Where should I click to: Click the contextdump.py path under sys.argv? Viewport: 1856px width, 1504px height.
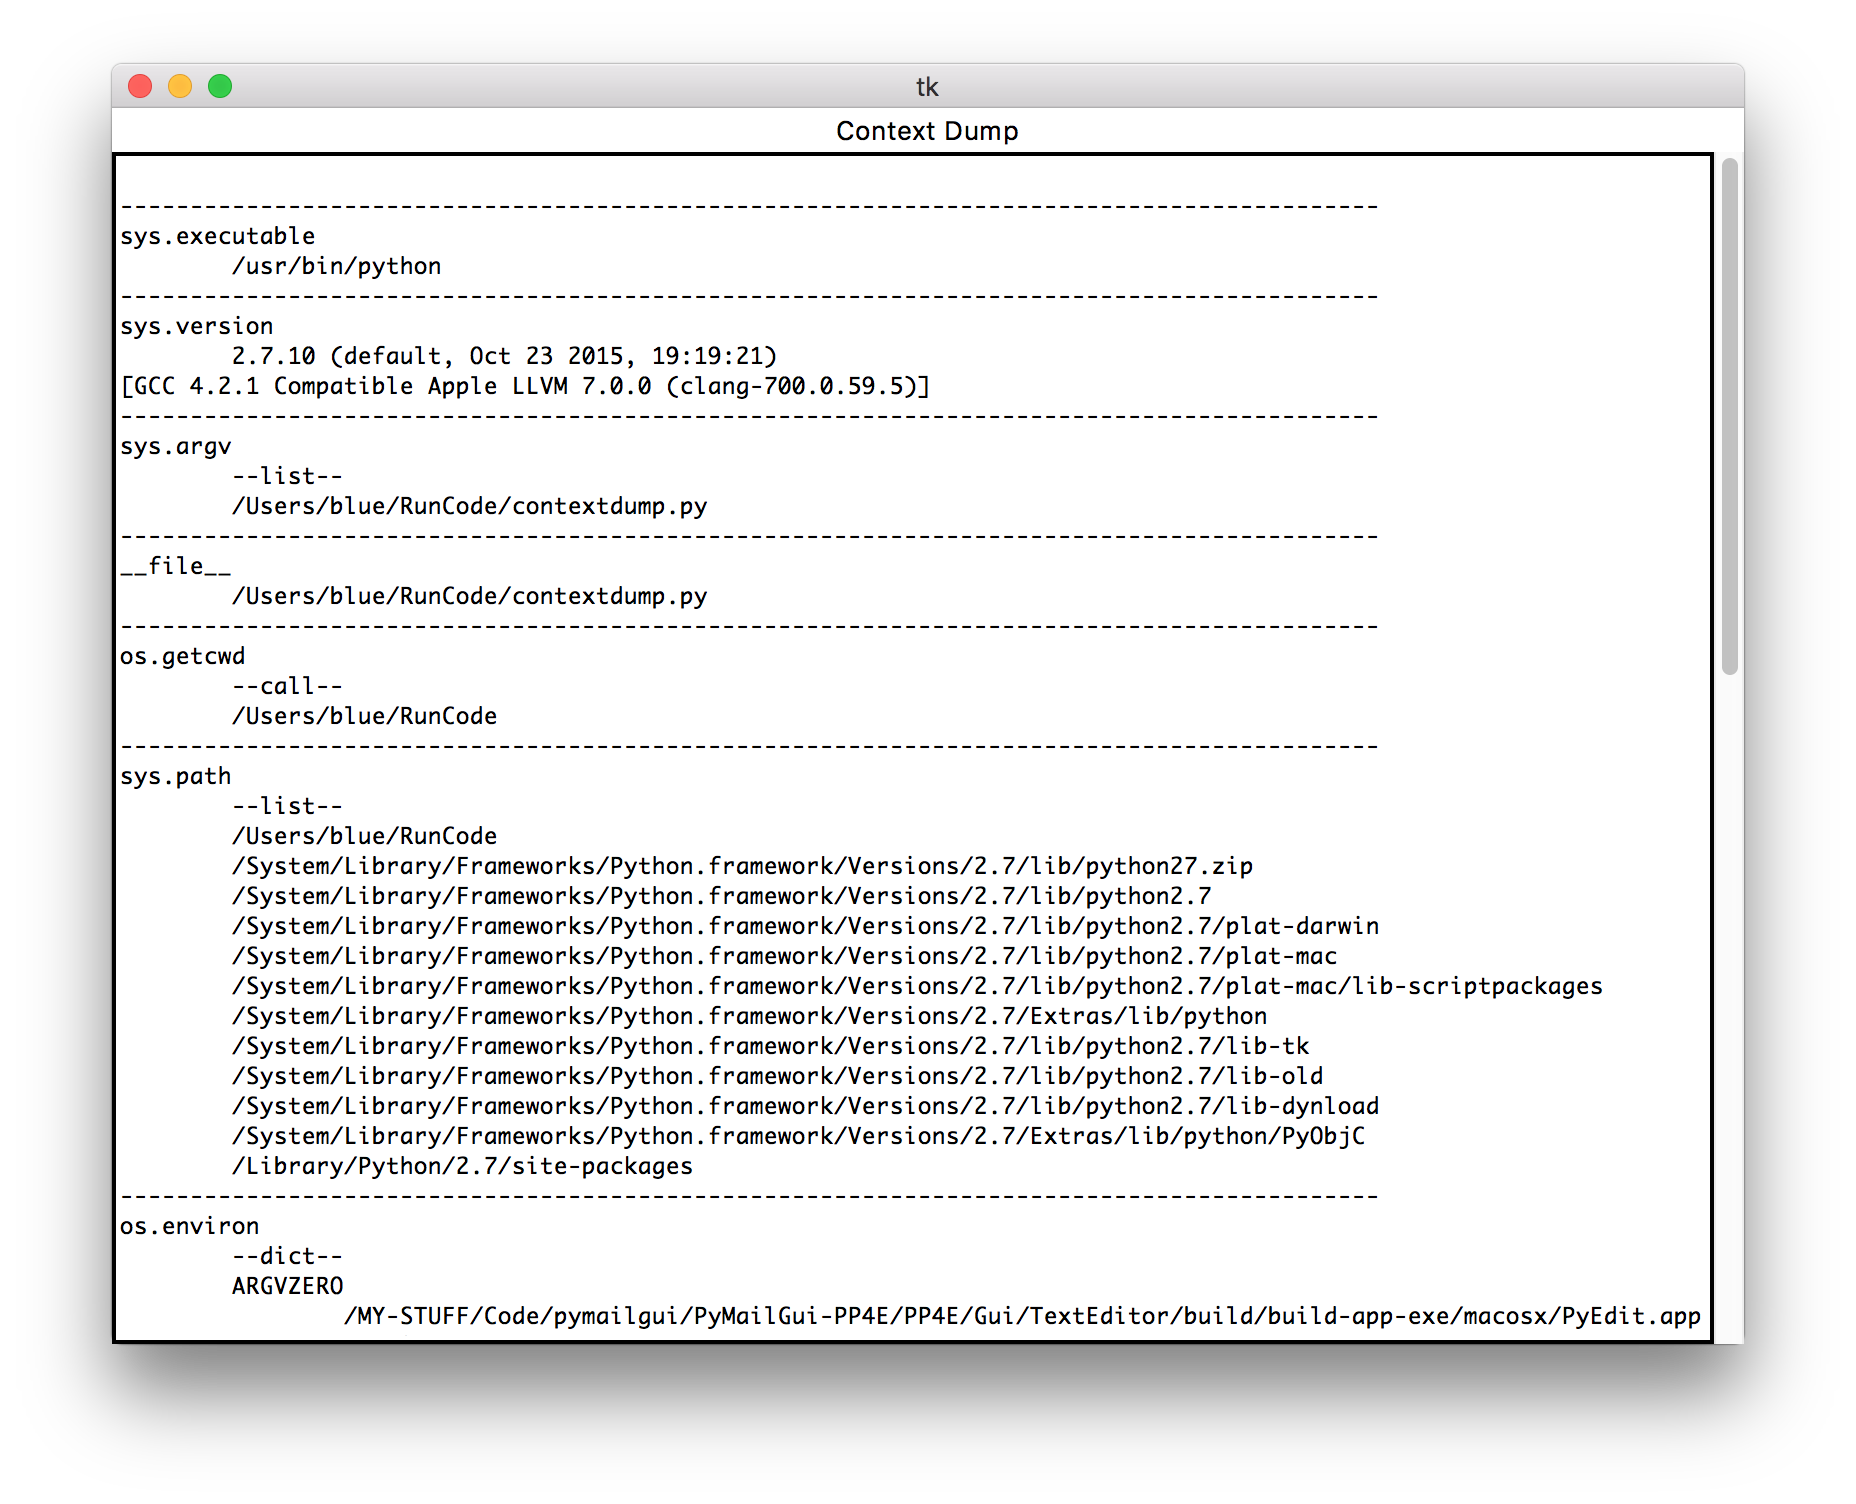468,506
